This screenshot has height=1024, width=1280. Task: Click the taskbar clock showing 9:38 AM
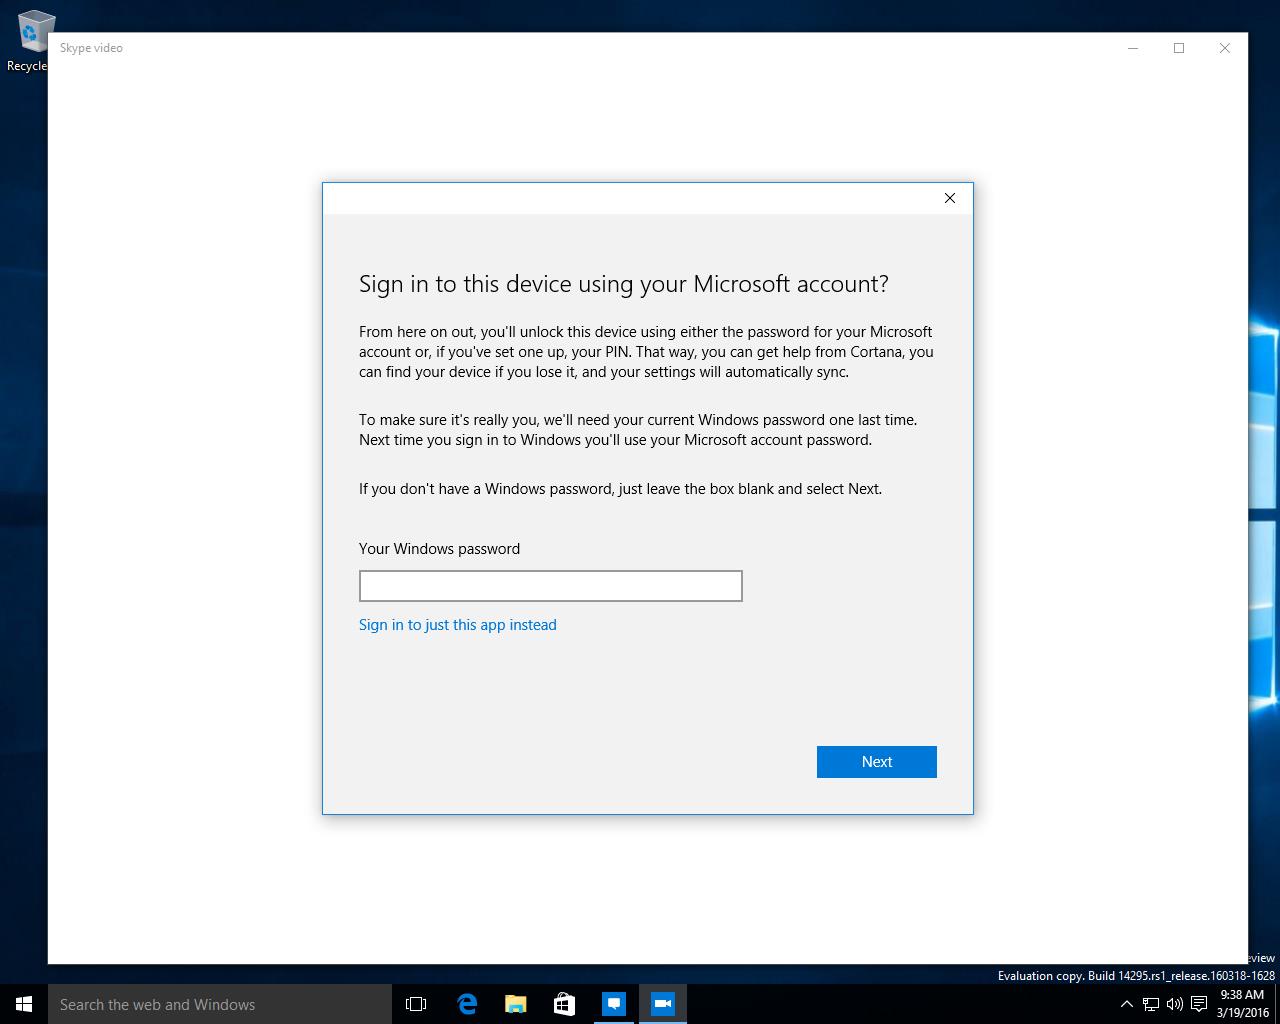click(1242, 1004)
